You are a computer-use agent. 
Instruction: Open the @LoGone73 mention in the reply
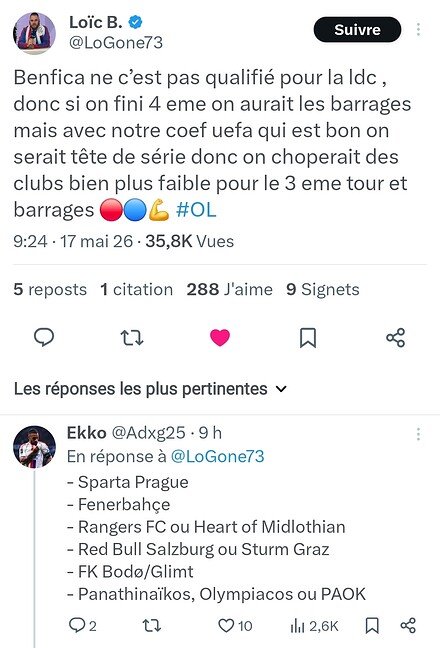[x=217, y=456]
